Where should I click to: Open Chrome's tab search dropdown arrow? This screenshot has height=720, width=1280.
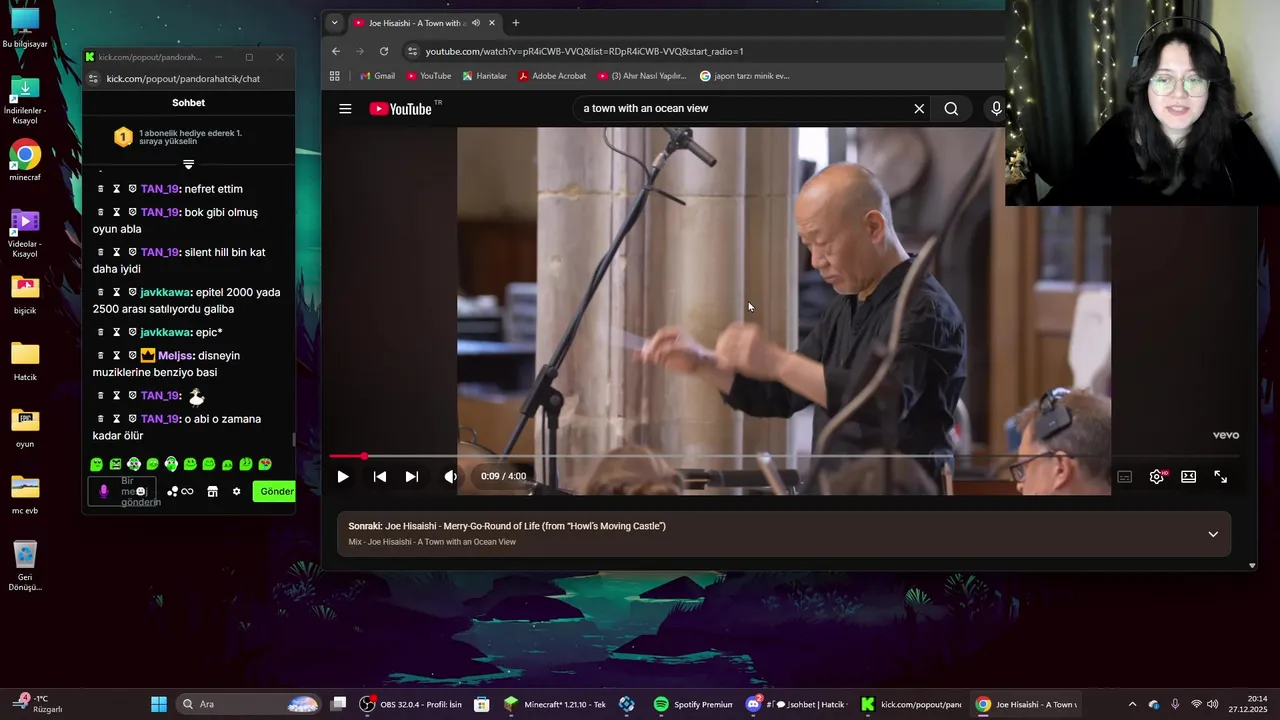pos(334,23)
